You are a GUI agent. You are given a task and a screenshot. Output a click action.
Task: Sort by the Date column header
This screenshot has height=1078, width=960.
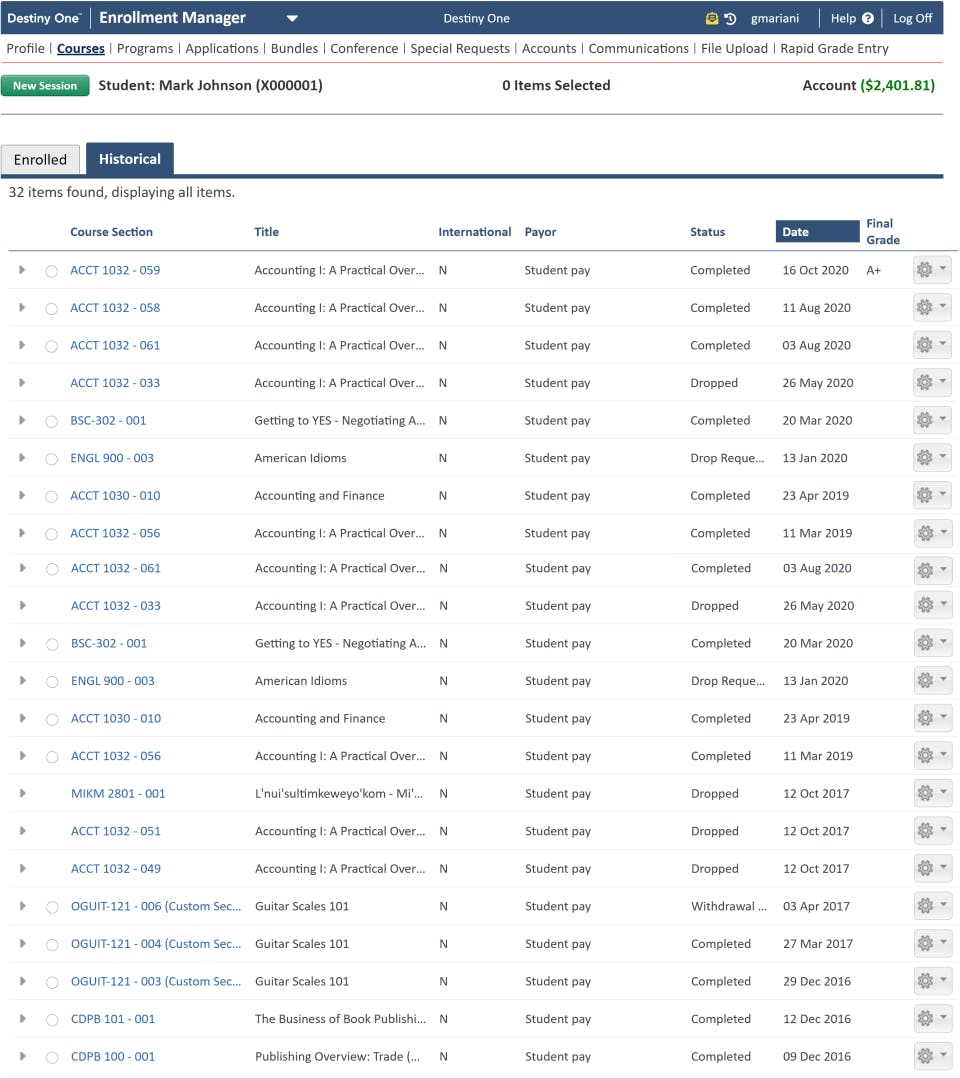pyautogui.click(x=817, y=232)
